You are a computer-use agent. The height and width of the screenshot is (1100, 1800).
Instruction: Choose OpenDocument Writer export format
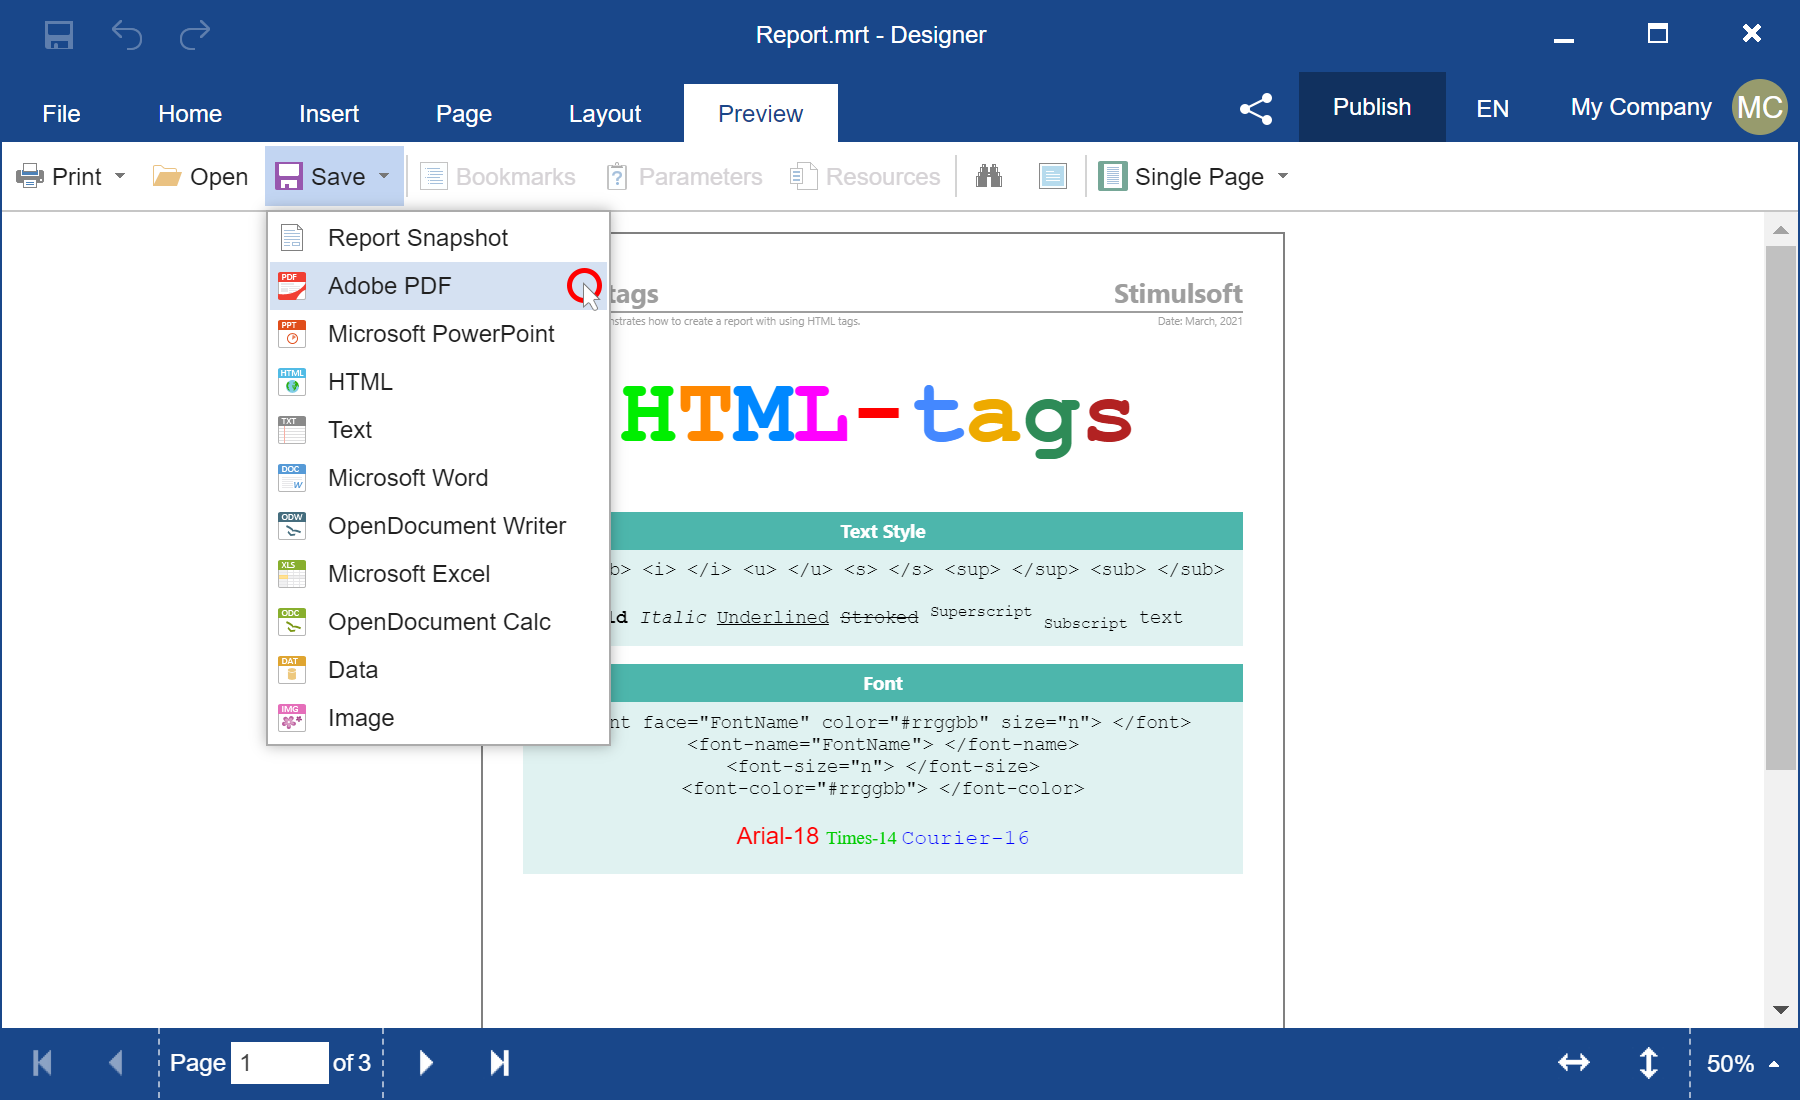pyautogui.click(x=439, y=526)
